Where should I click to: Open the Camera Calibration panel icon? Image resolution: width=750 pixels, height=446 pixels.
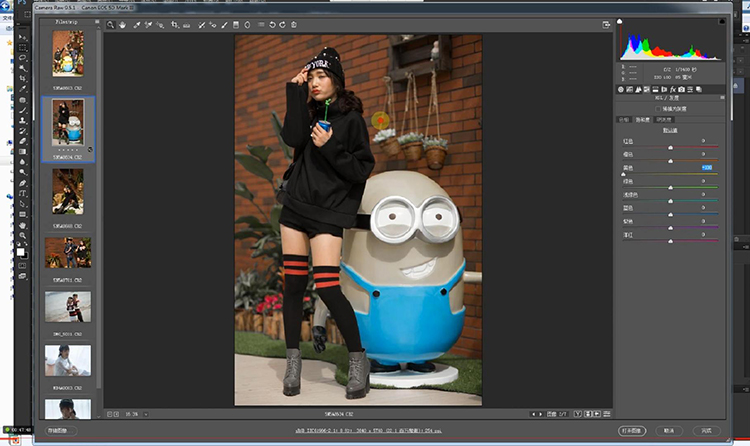point(681,89)
